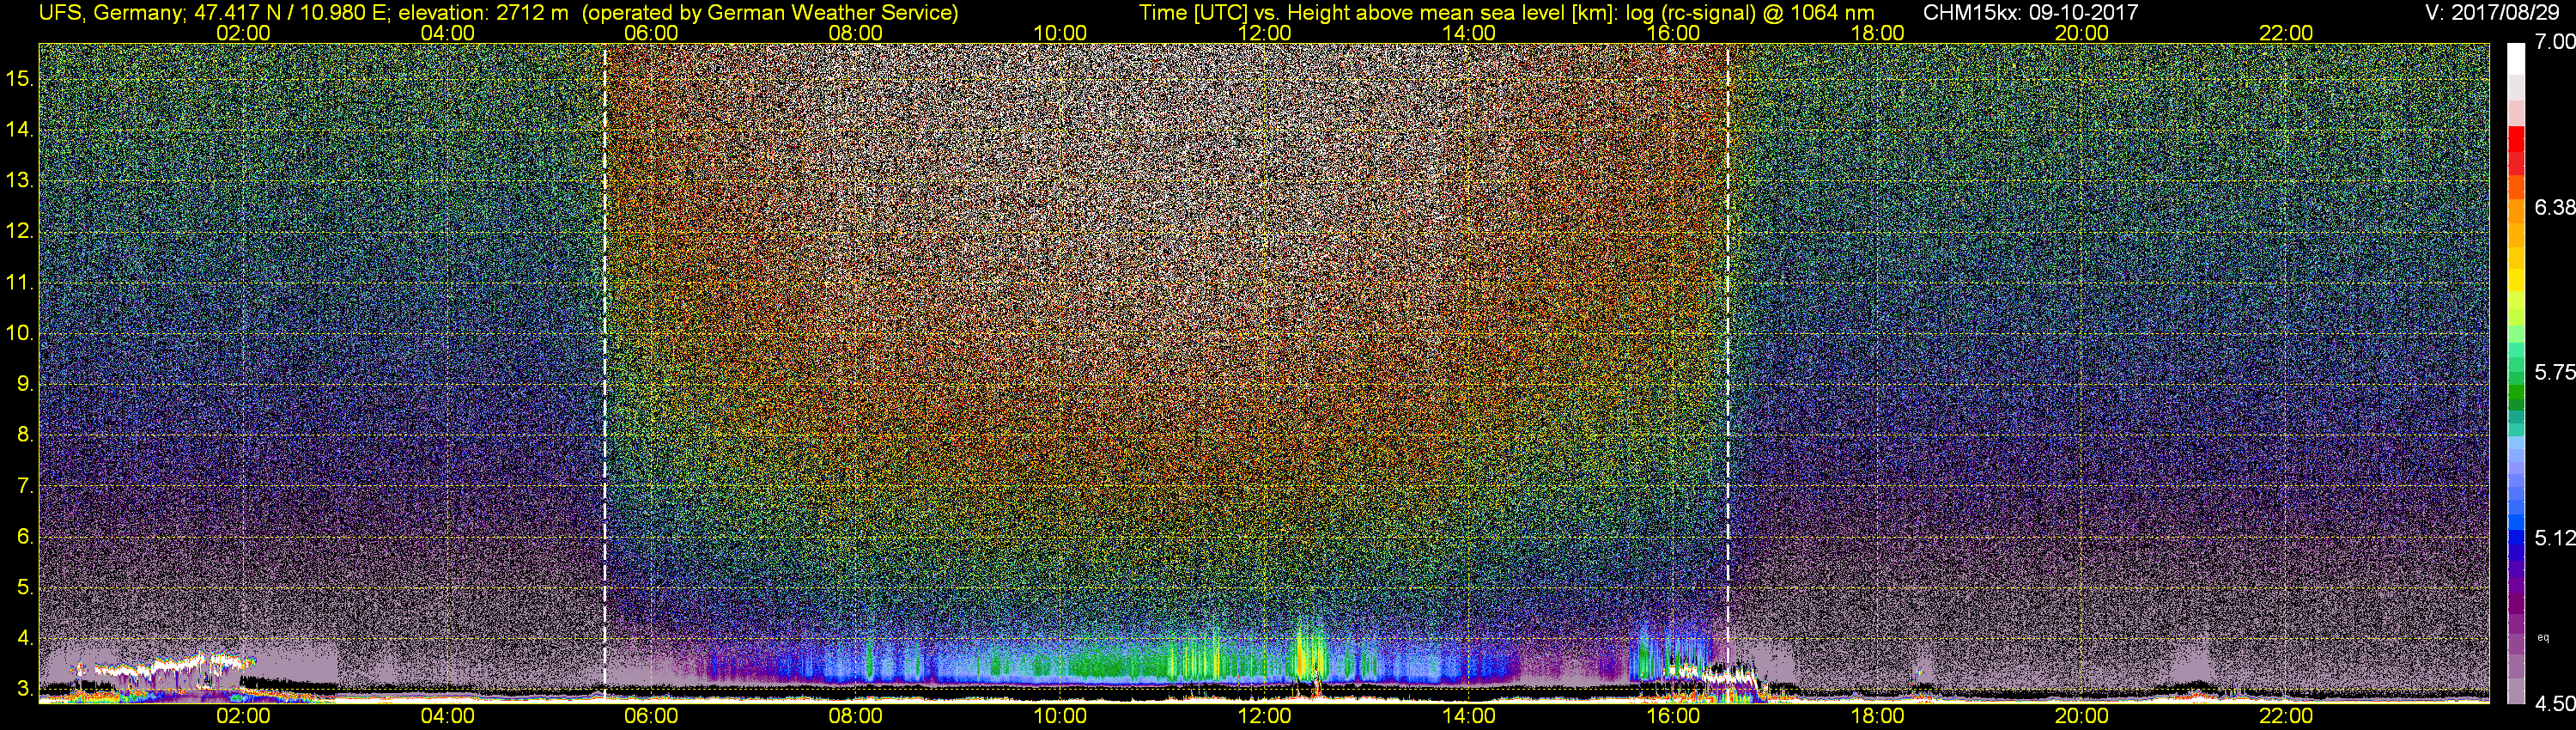
Task: Click the 6.38 colorbar scale label
Action: pyautogui.click(x=2554, y=207)
